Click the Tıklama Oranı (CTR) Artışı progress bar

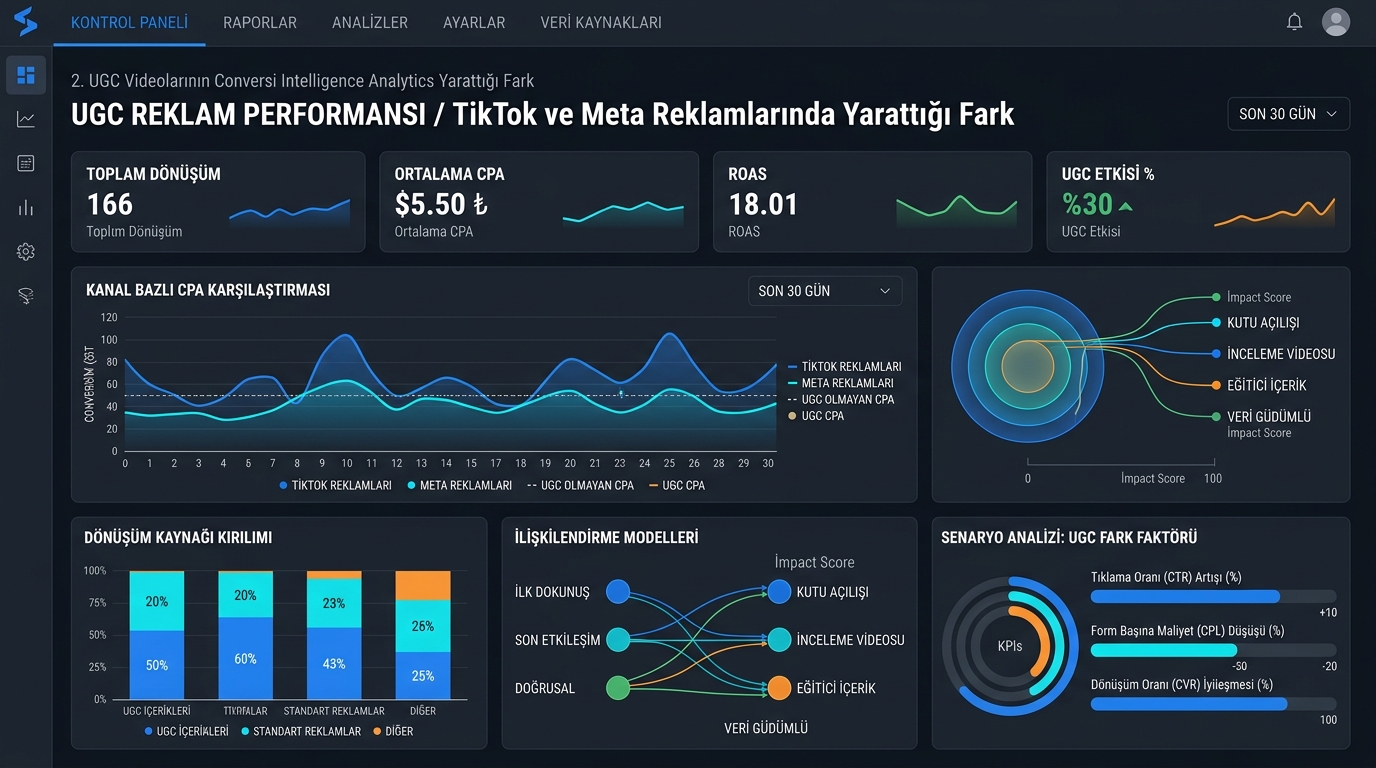(x=1213, y=597)
